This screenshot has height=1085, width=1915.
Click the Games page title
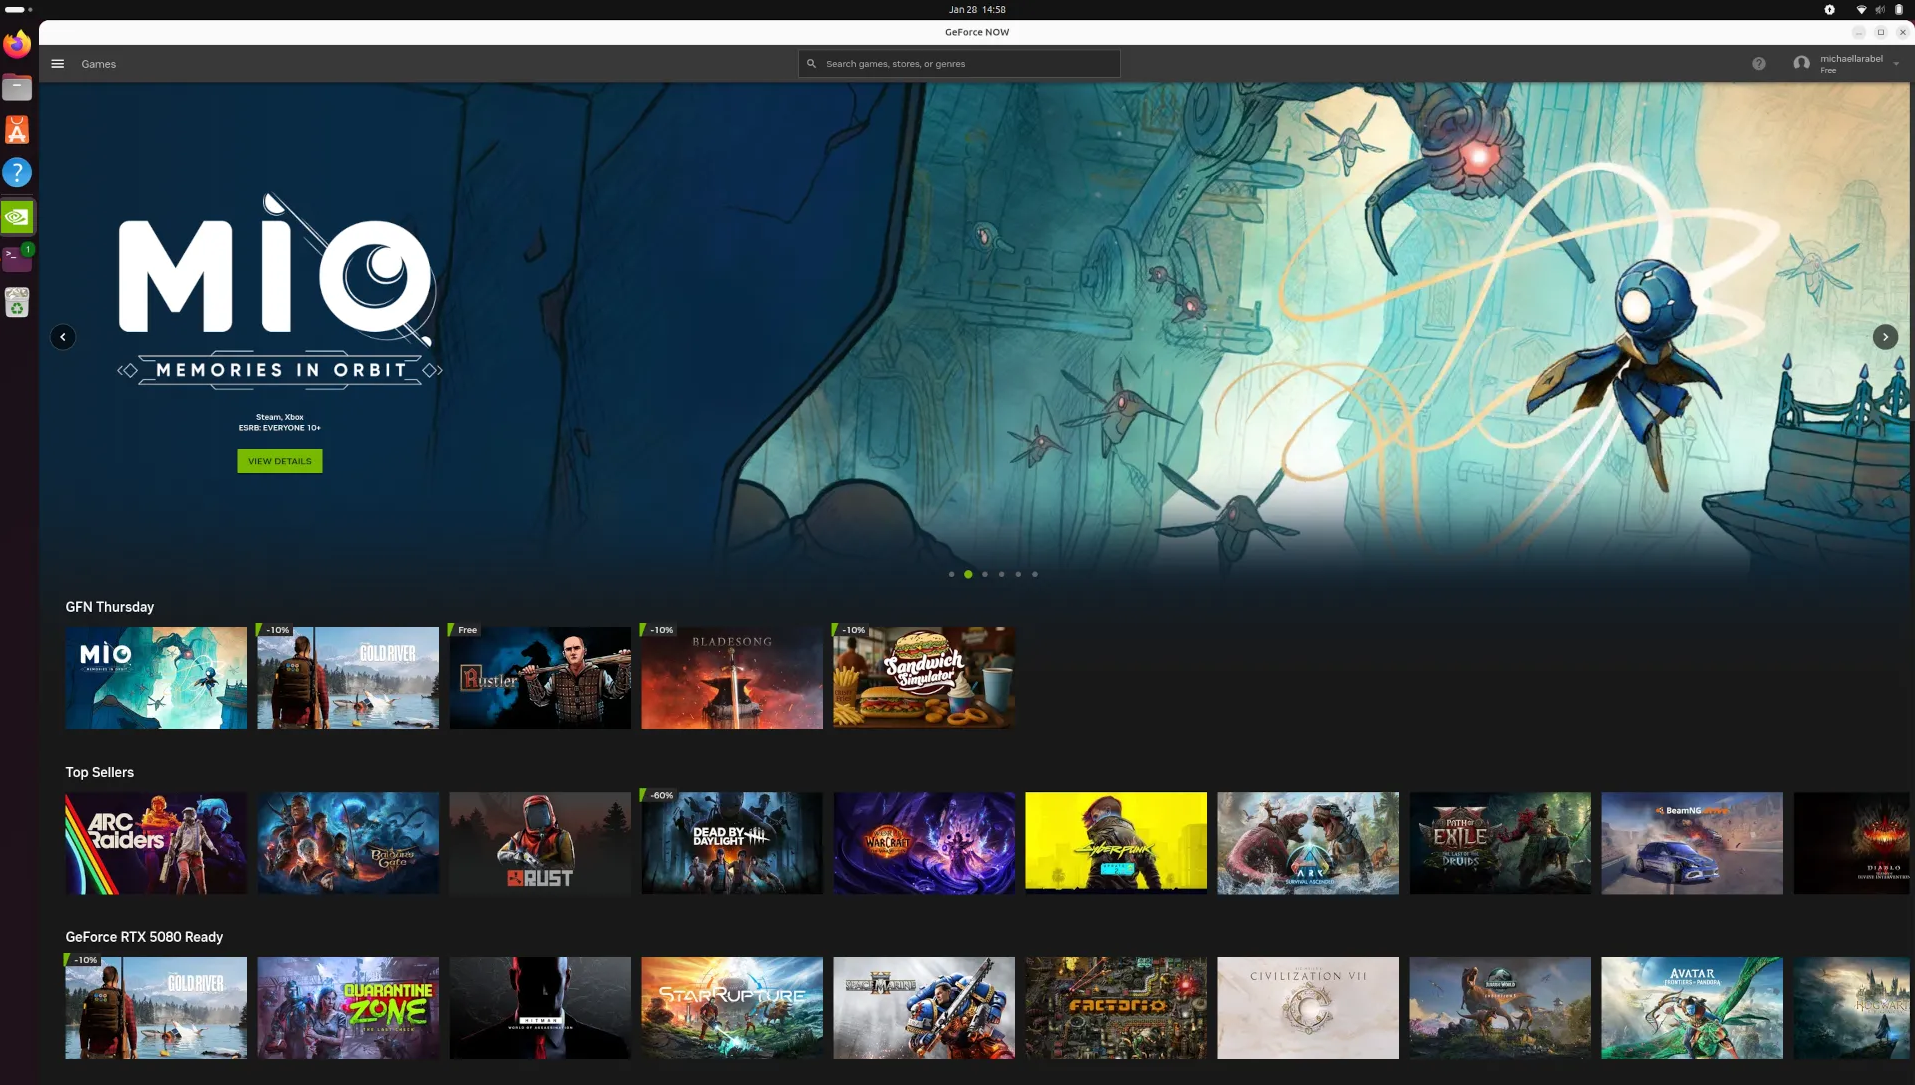point(99,64)
